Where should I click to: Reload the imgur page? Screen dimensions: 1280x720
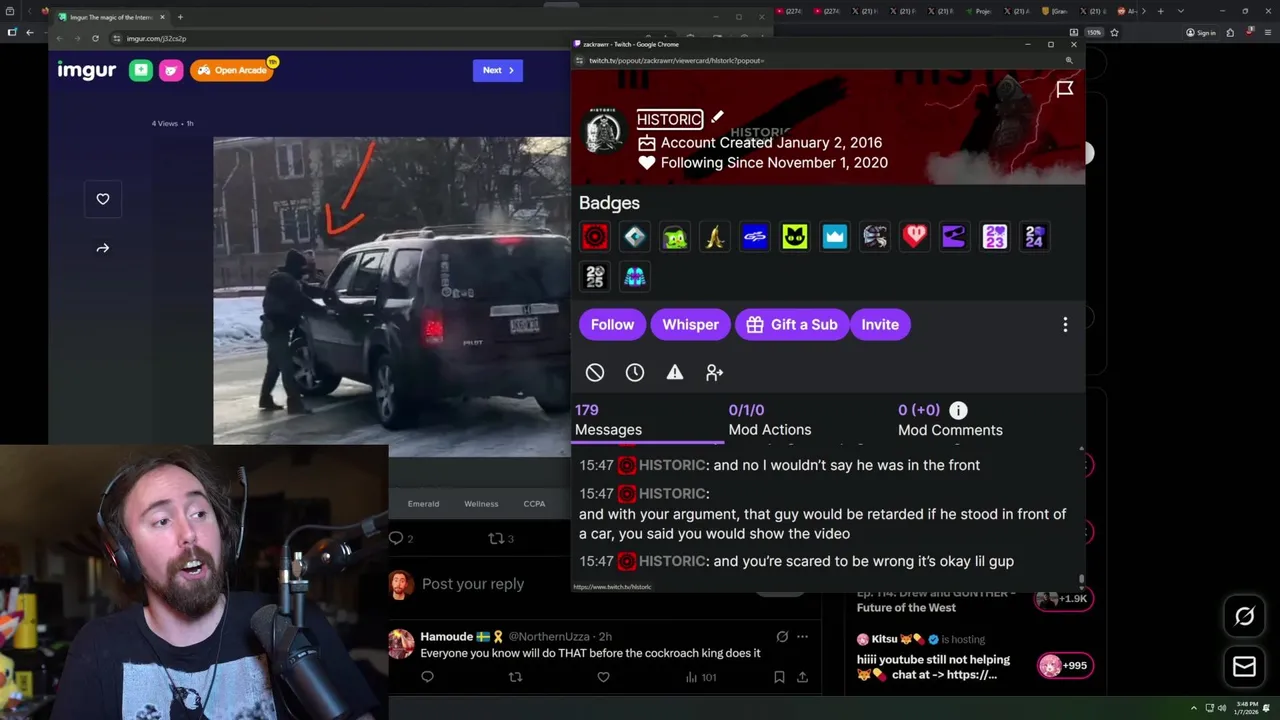pos(95,38)
